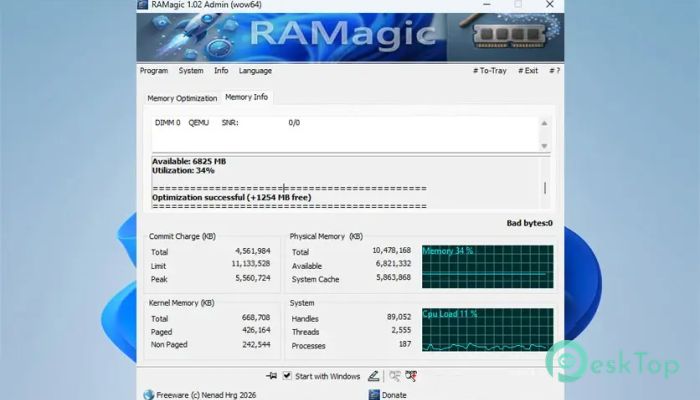Close the RAMagic window
Screen dimensions: 700x400
[x=550, y=4]
